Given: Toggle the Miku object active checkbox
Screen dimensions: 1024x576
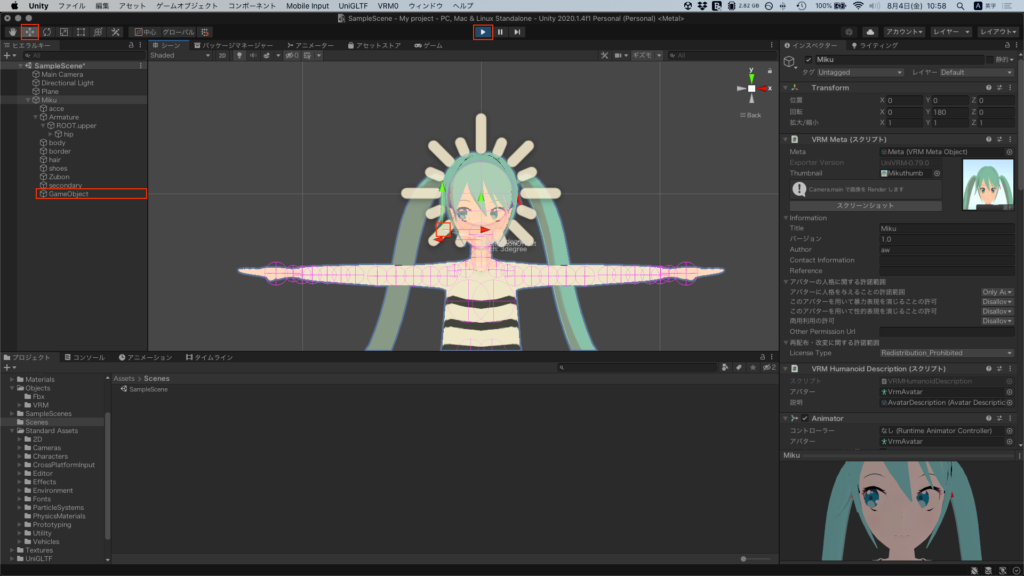Looking at the screenshot, I should pos(809,60).
